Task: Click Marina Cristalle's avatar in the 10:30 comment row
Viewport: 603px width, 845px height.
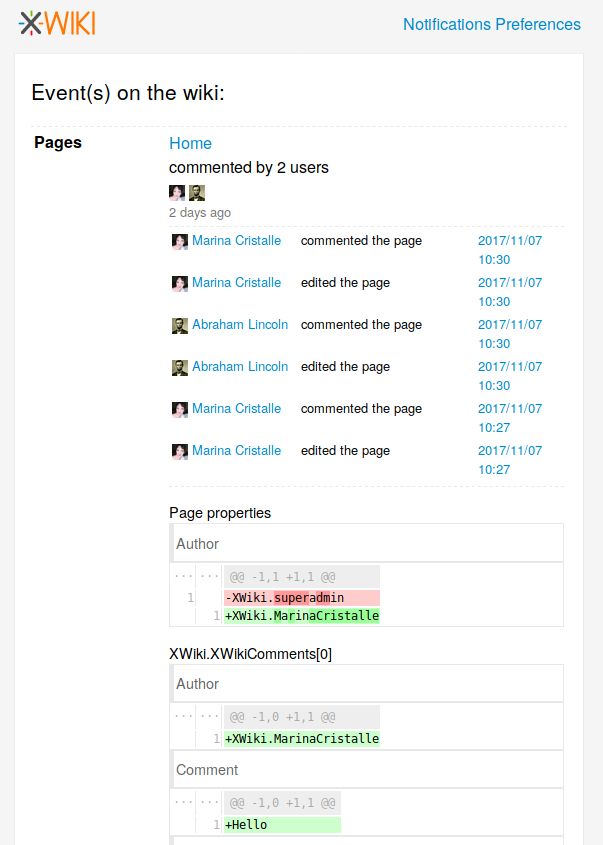Action: click(x=180, y=241)
